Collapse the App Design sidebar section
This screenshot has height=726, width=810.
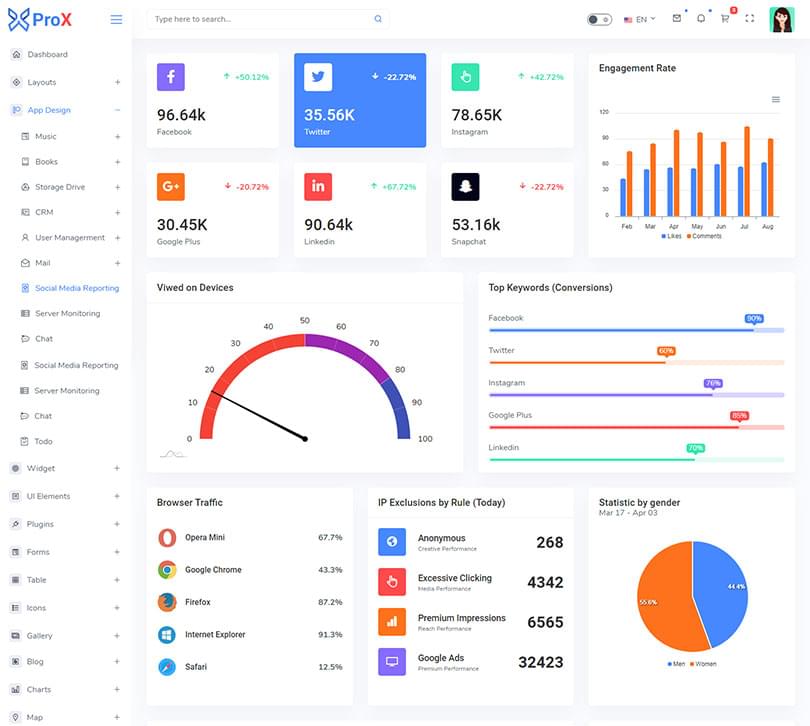click(x=117, y=110)
